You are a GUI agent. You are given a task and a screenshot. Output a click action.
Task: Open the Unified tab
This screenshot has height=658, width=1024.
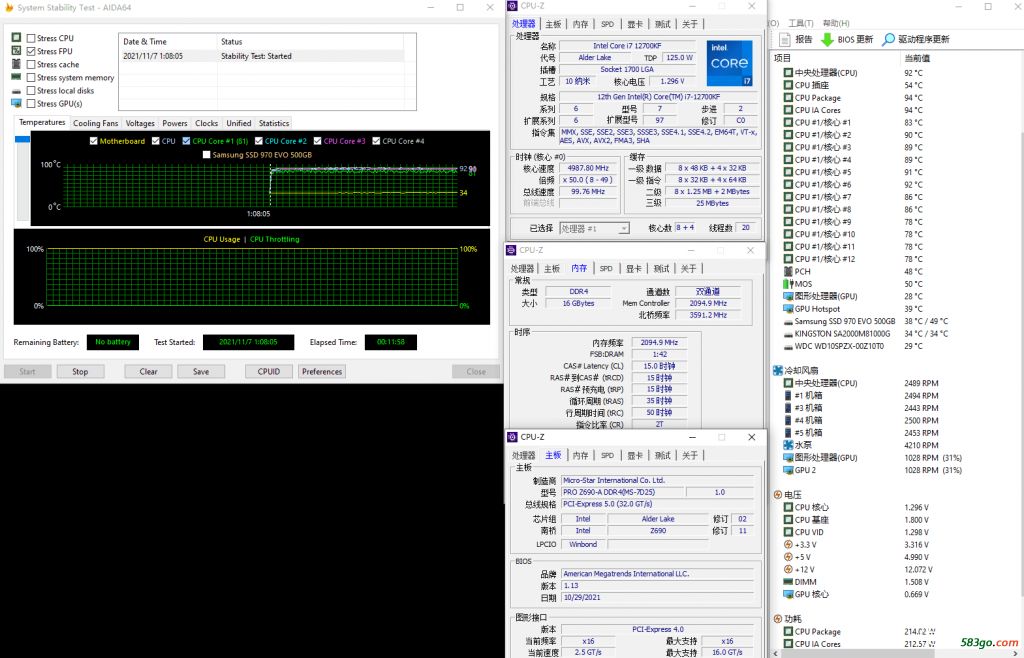click(238, 123)
